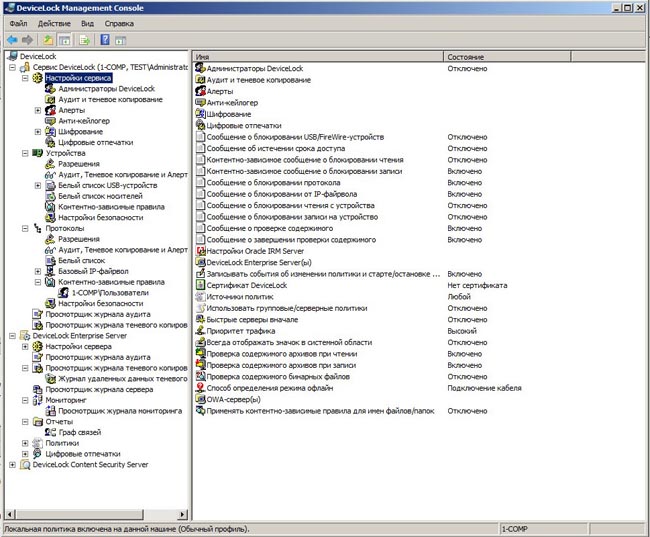The image size is (650, 537).
Task: Click the Back arrow toolbar icon
Action: coord(11,39)
